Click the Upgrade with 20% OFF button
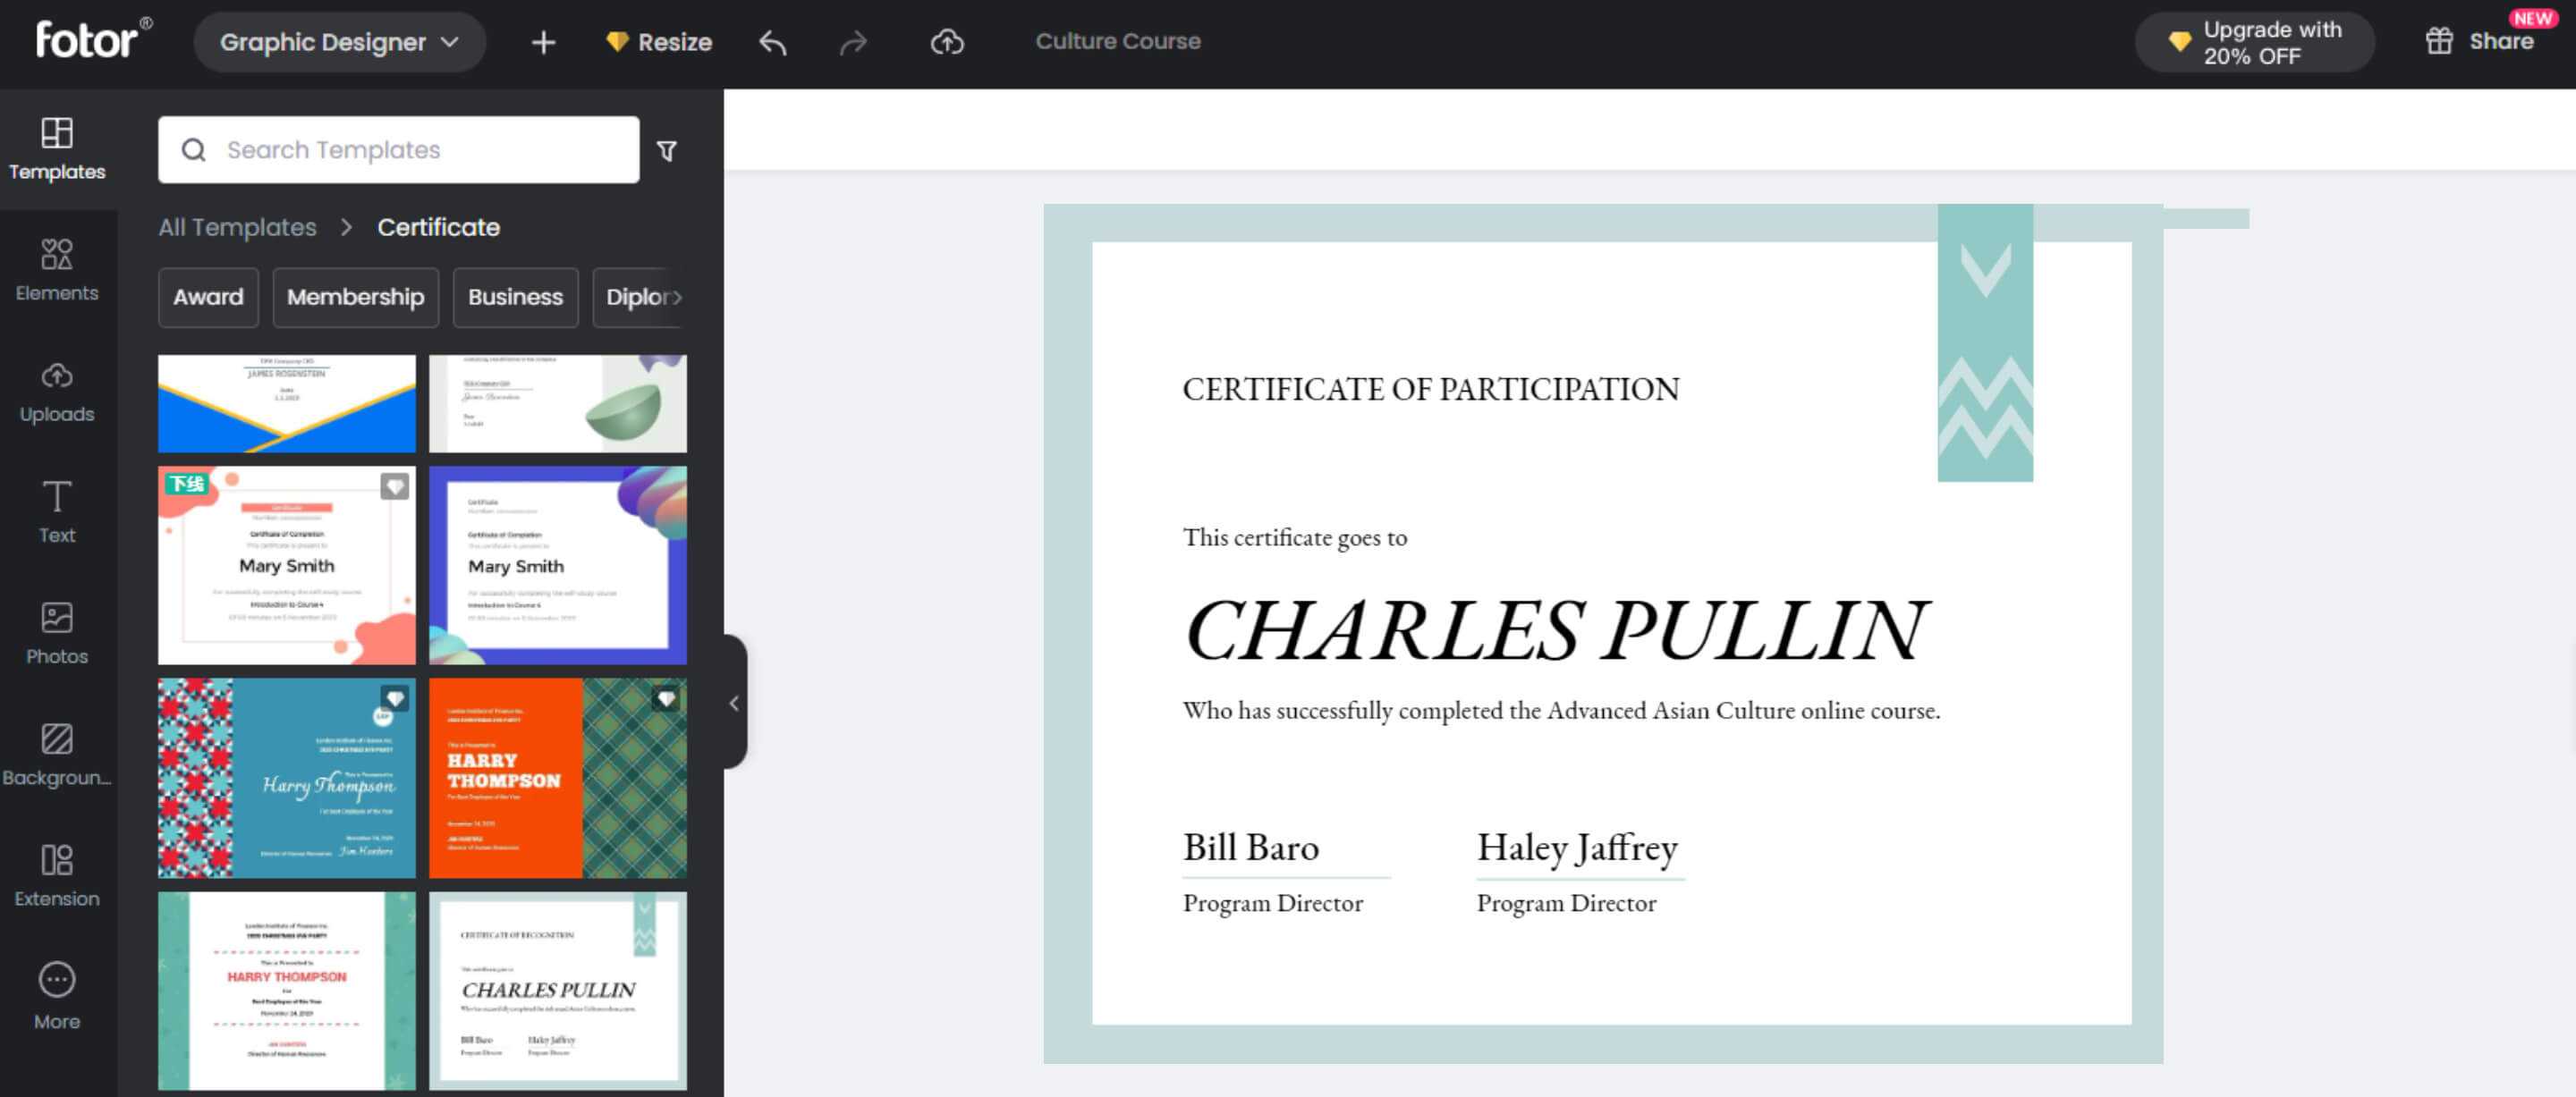 pyautogui.click(x=2254, y=42)
